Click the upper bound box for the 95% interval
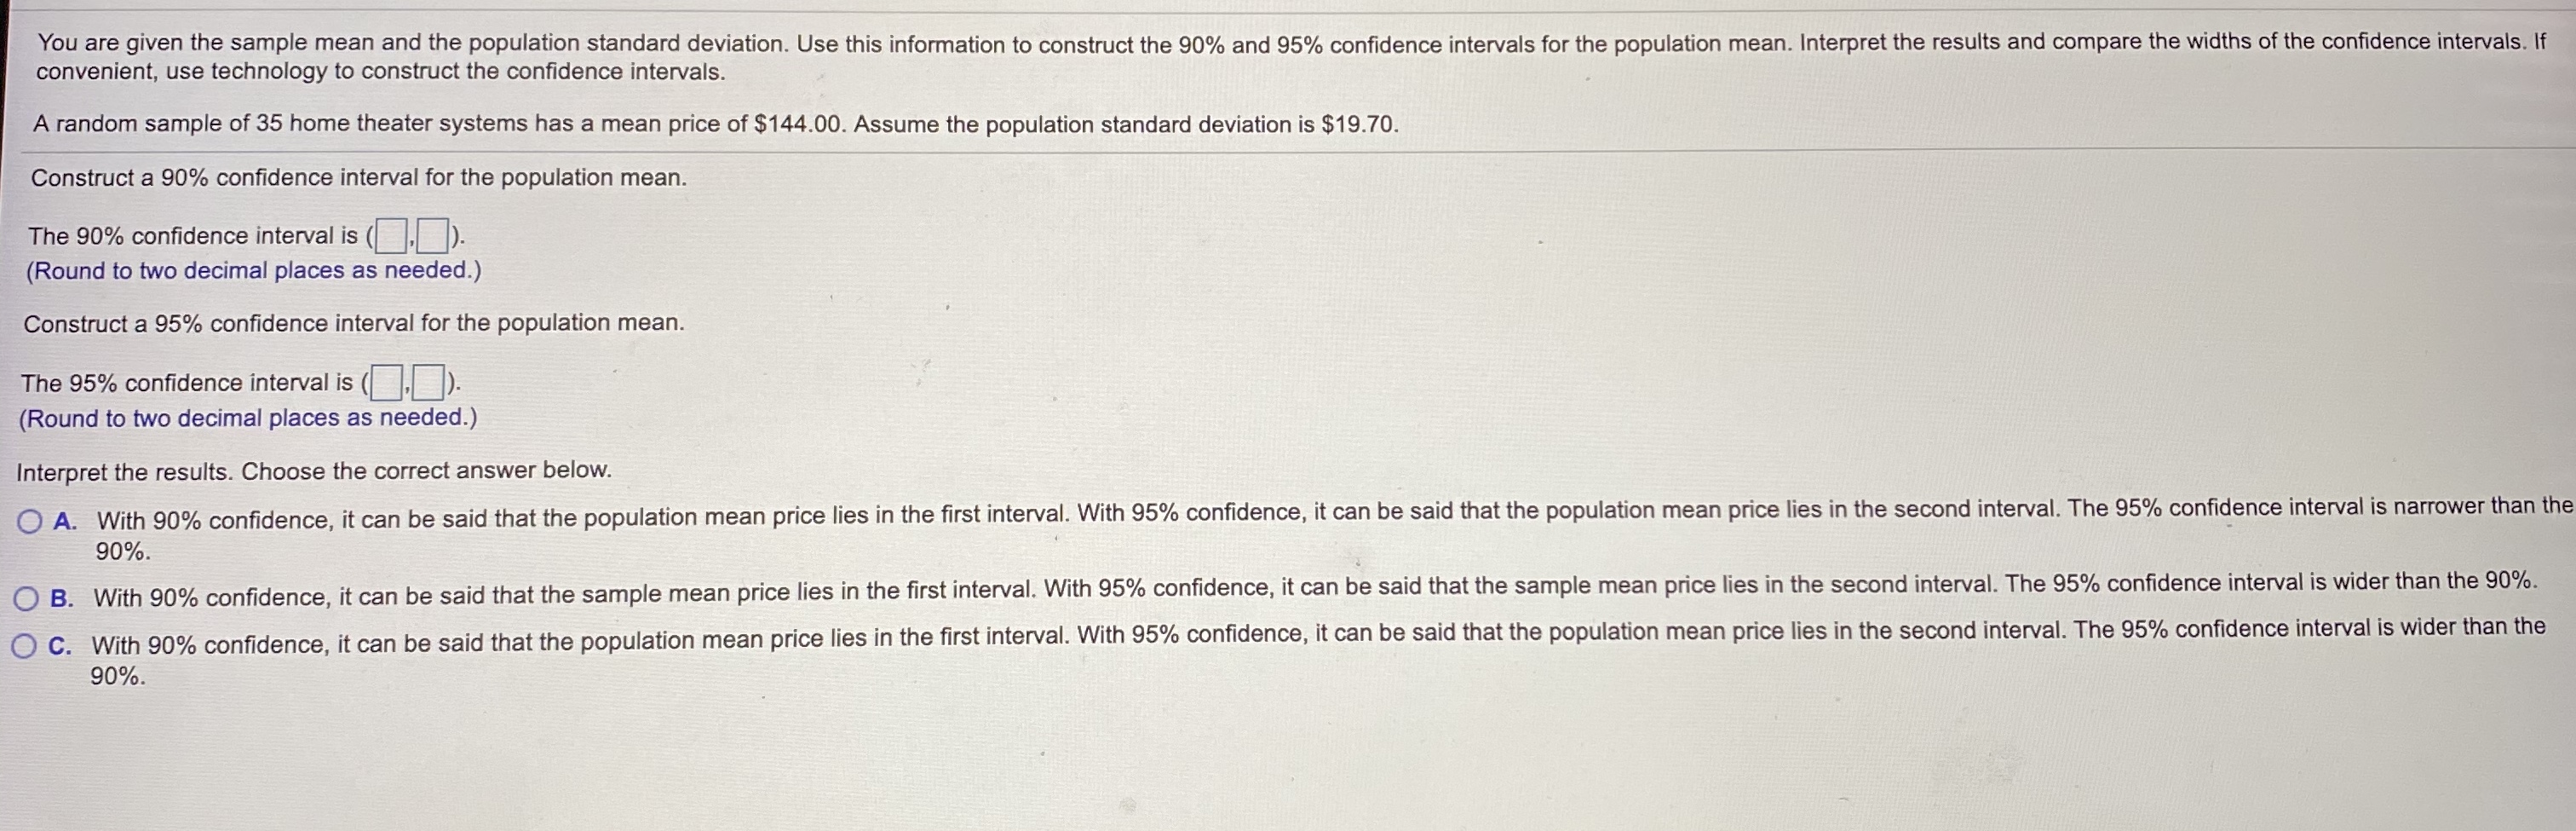Viewport: 2576px width, 831px height. tap(428, 383)
